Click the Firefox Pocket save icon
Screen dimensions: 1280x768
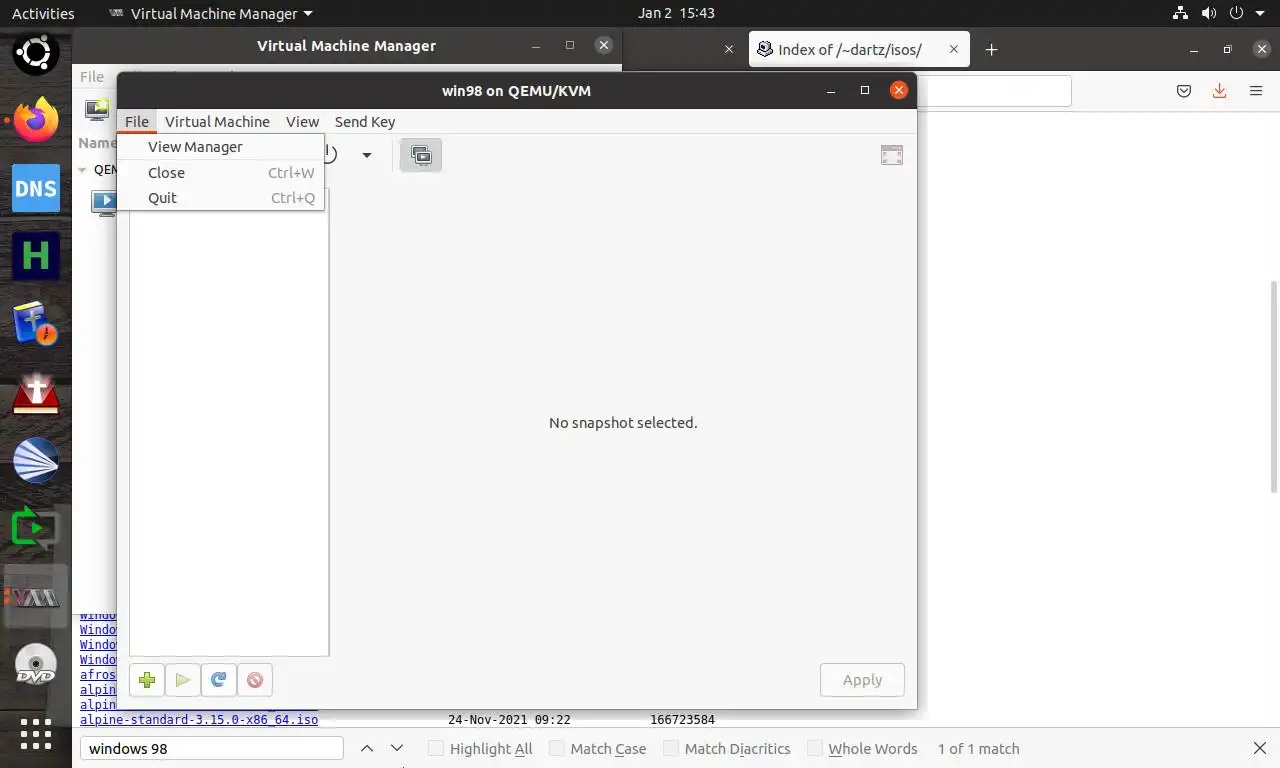(1184, 91)
